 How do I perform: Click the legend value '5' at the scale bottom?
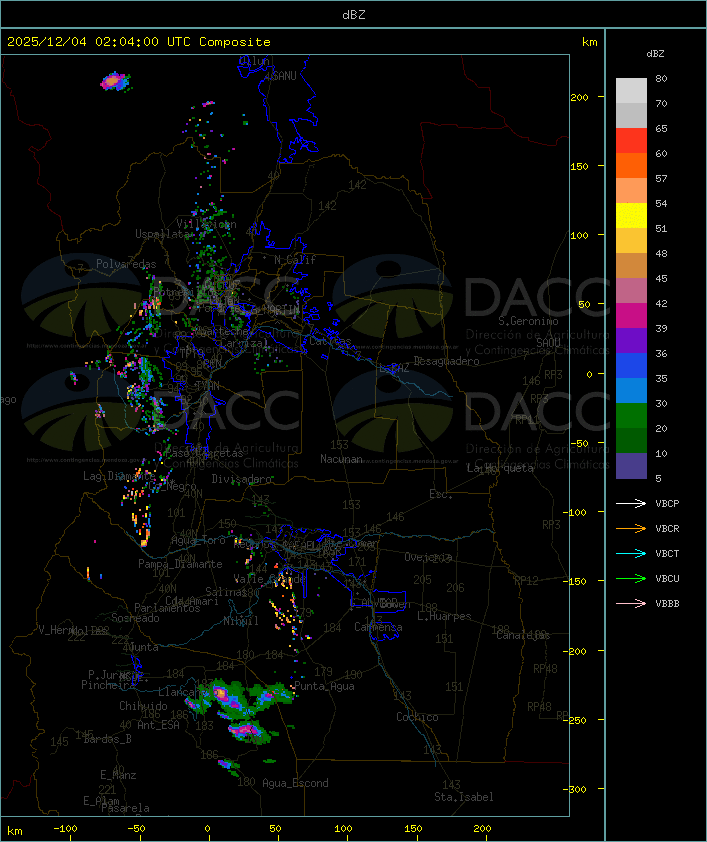point(659,478)
